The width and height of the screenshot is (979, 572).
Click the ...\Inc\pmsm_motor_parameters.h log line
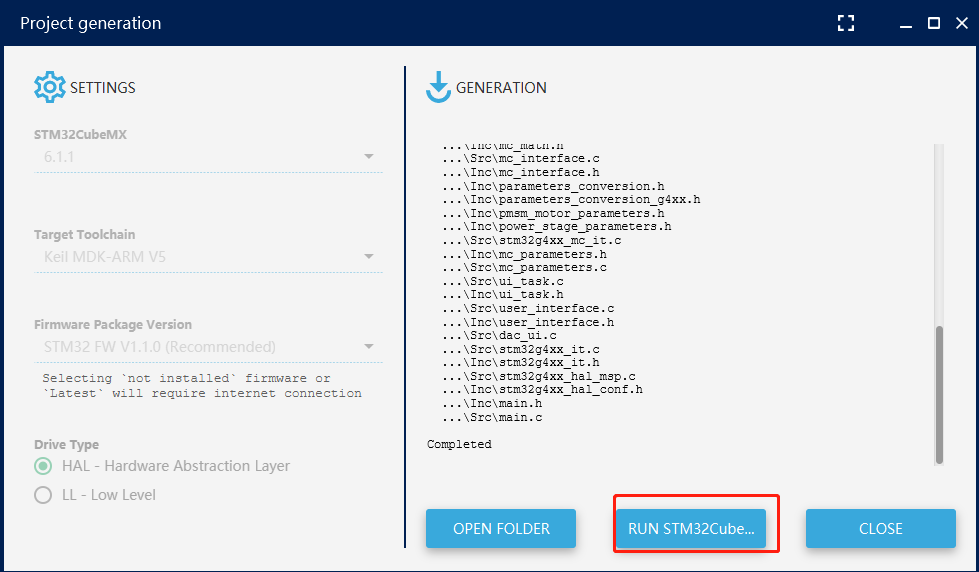click(x=553, y=214)
